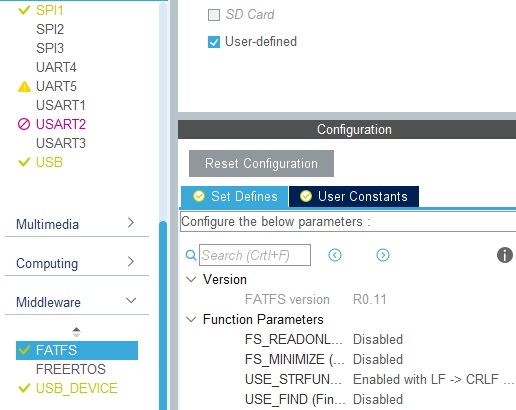Expand the Multimedia category
This screenshot has width=516, height=410.
(x=77, y=224)
